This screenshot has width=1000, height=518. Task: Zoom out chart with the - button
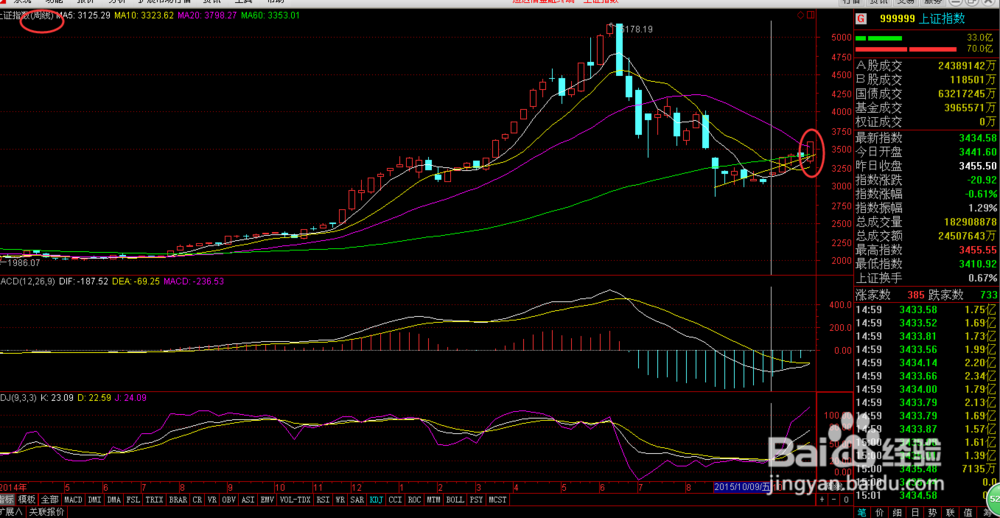pyautogui.click(x=834, y=500)
